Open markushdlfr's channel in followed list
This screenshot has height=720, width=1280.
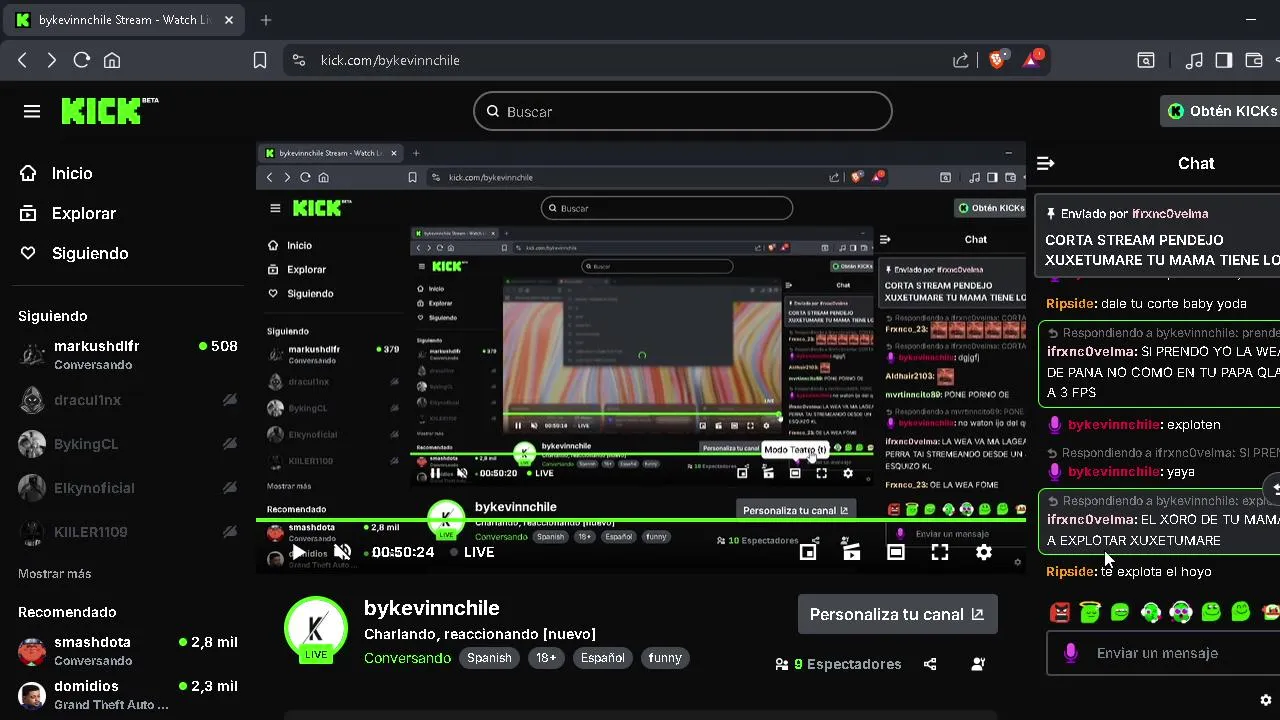pyautogui.click(x=127, y=355)
